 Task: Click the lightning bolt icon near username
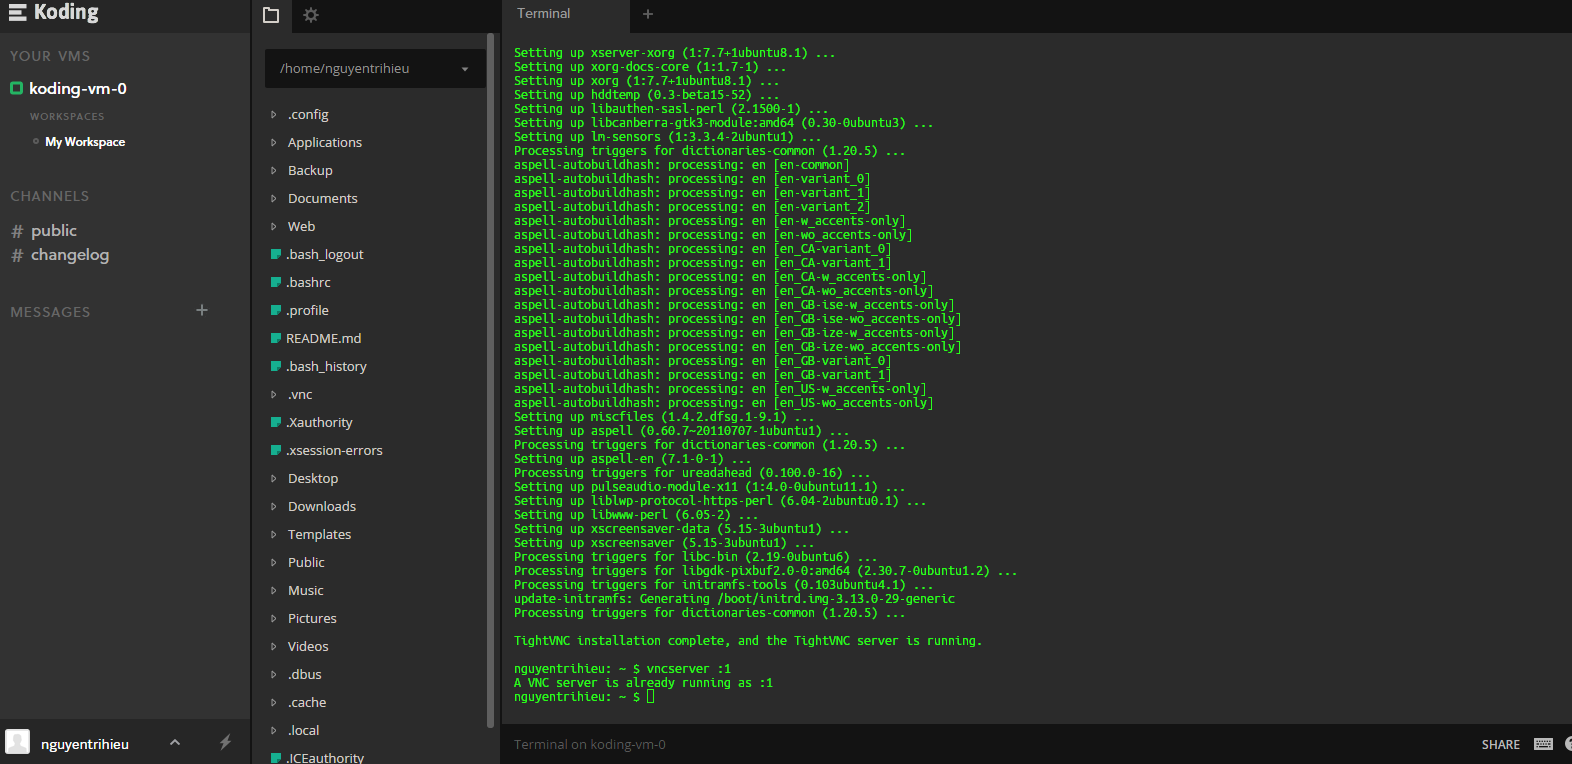tap(225, 742)
